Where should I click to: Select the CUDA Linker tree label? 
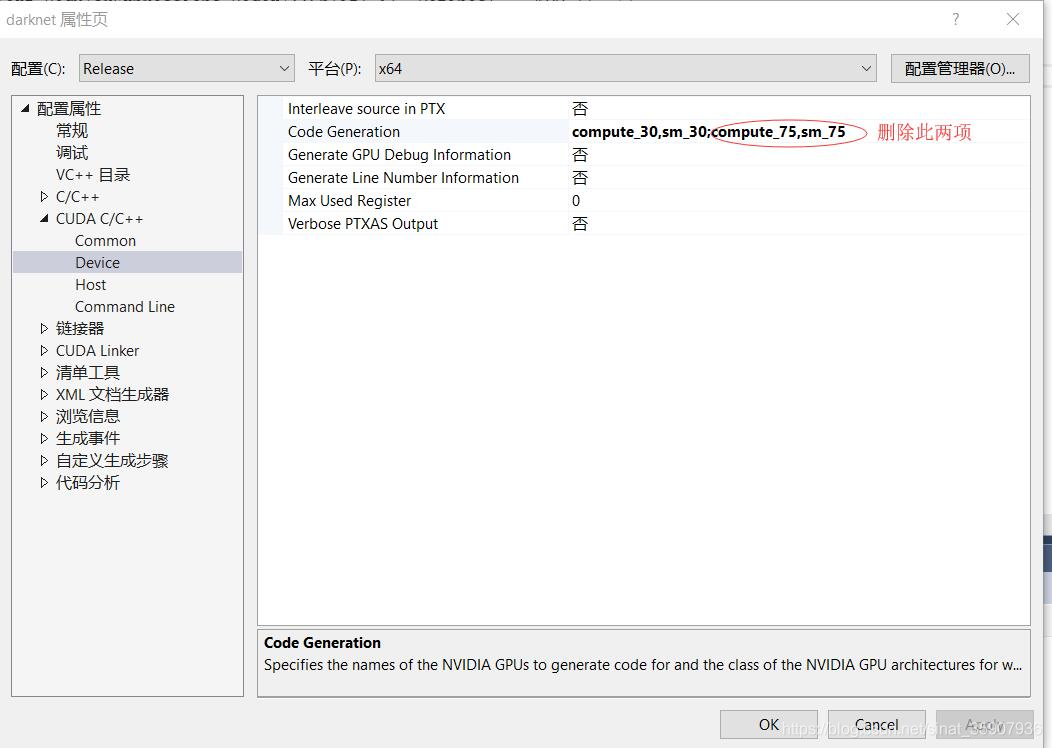[x=97, y=350]
